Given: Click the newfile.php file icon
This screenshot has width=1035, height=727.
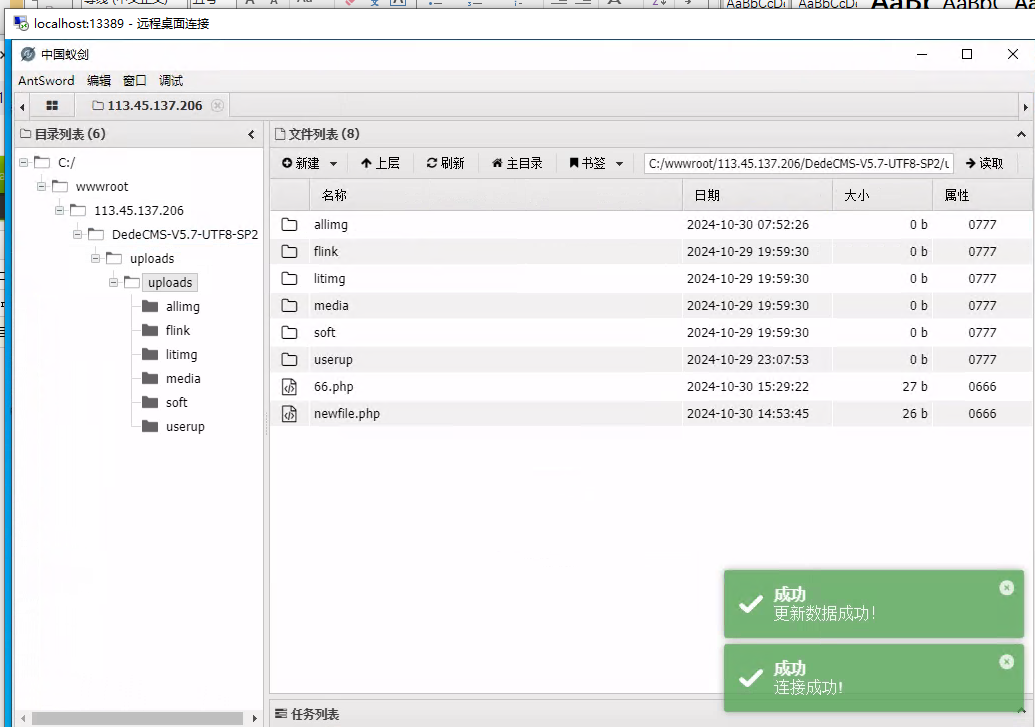Looking at the screenshot, I should coord(289,414).
